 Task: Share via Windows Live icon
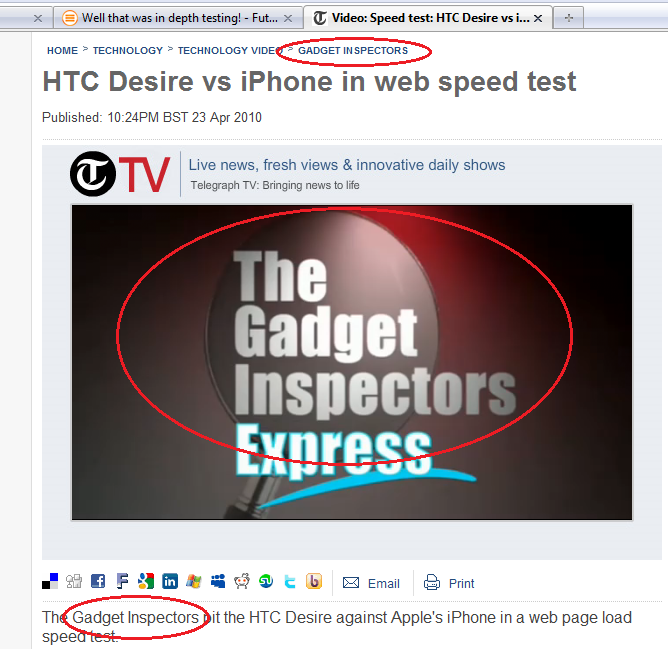tap(194, 581)
